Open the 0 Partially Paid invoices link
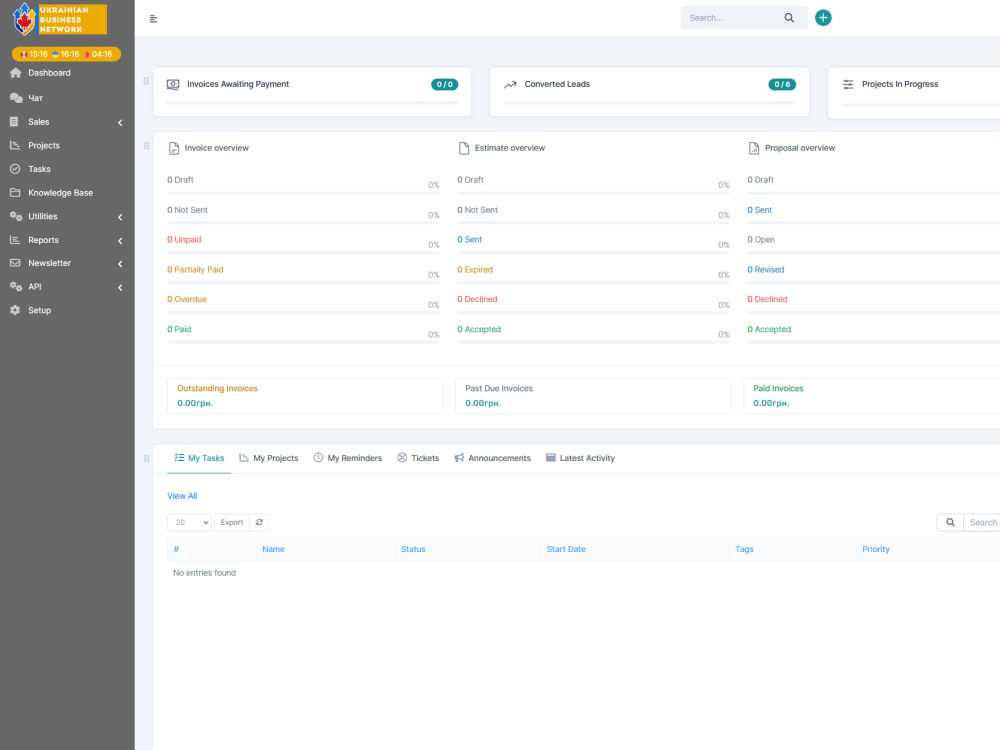The width and height of the screenshot is (1000, 750). click(x=195, y=270)
